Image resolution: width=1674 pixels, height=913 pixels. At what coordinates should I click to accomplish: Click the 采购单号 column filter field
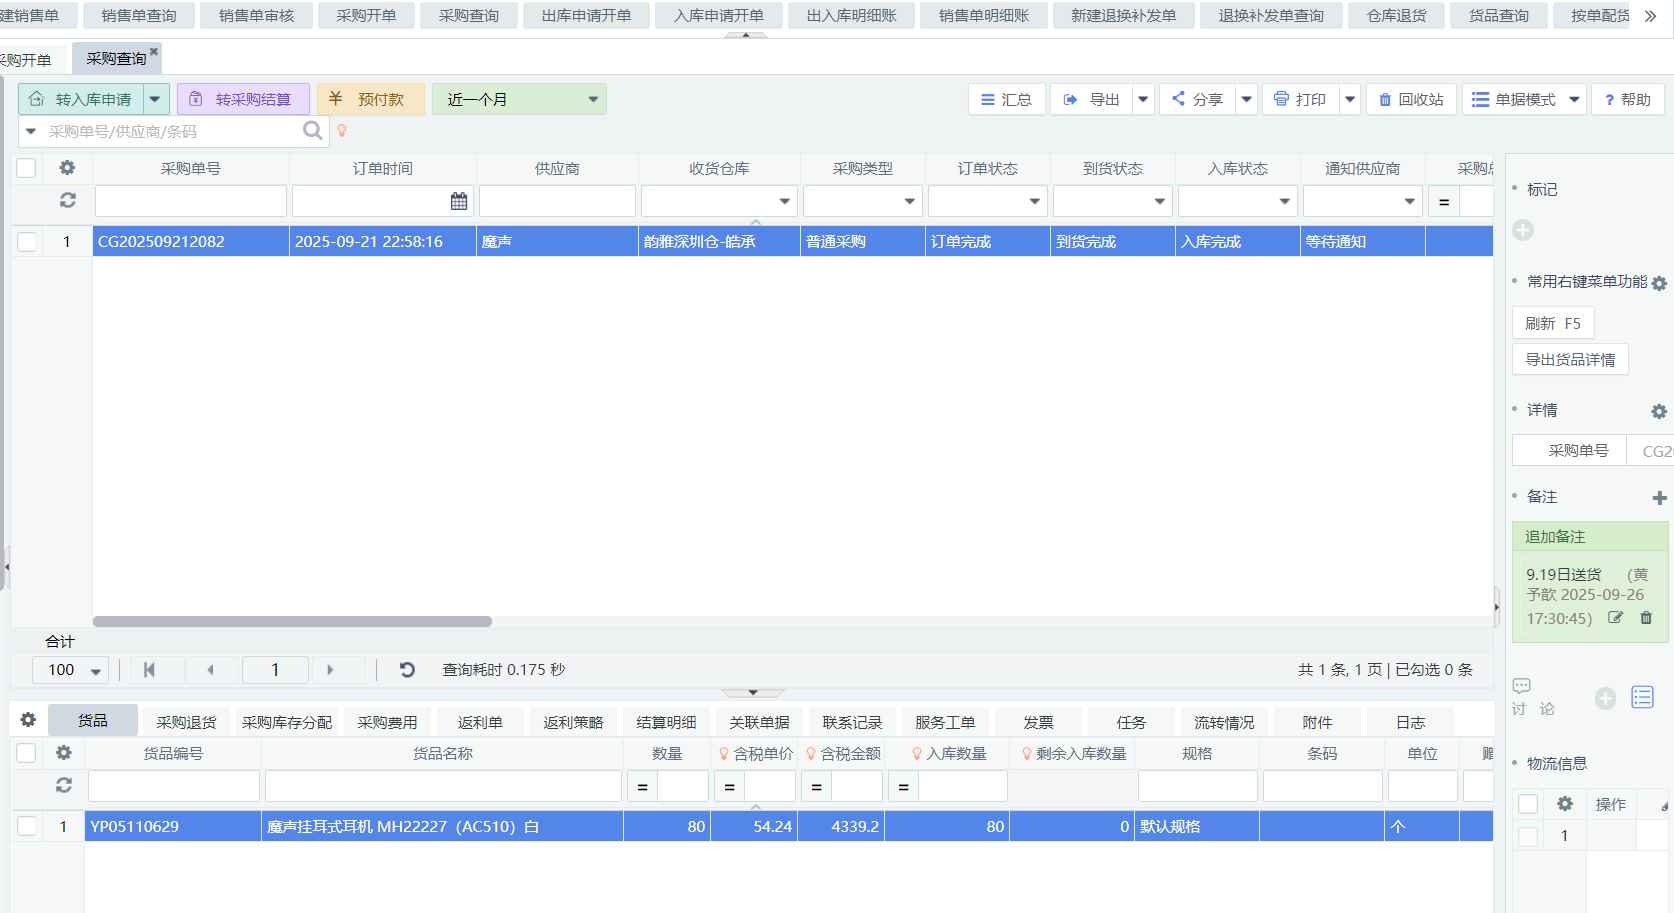pyautogui.click(x=191, y=201)
